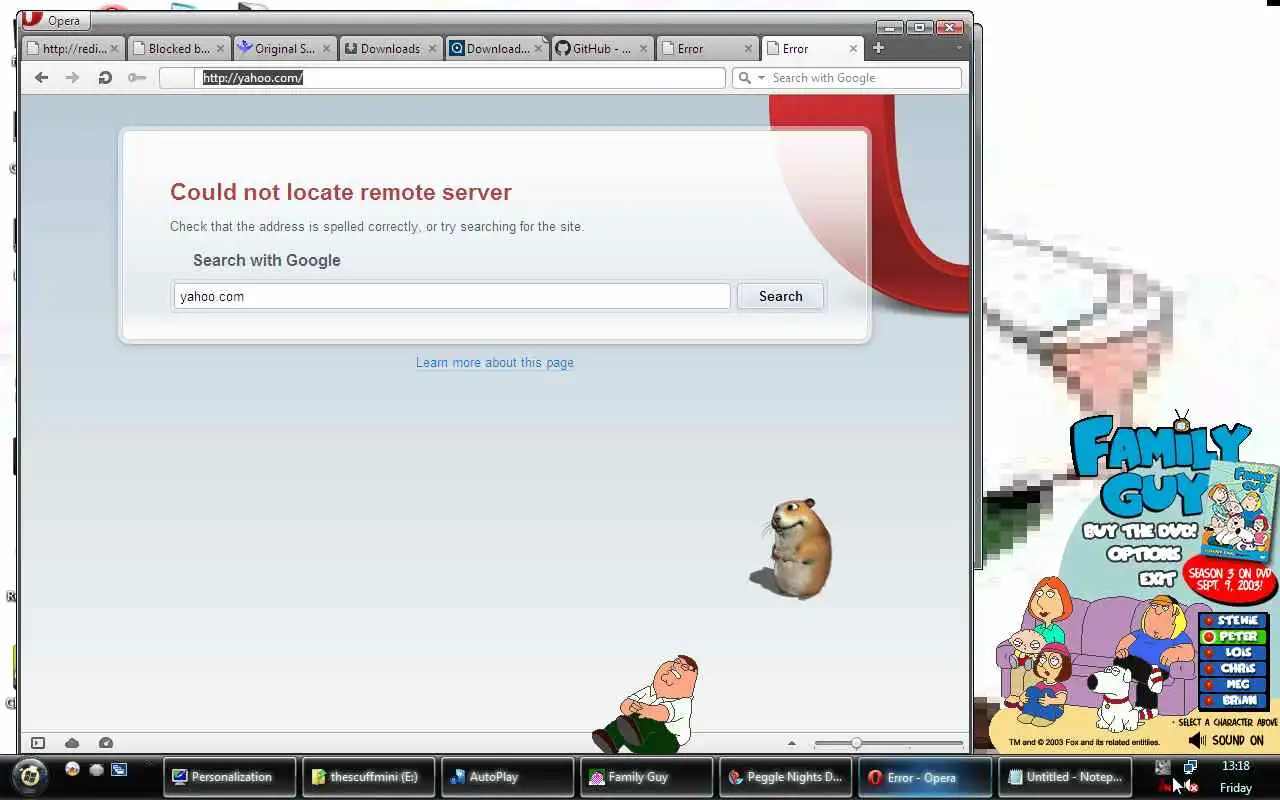Viewport: 1280px width, 800px height.
Task: Close the Downloads tab
Action: (432, 48)
